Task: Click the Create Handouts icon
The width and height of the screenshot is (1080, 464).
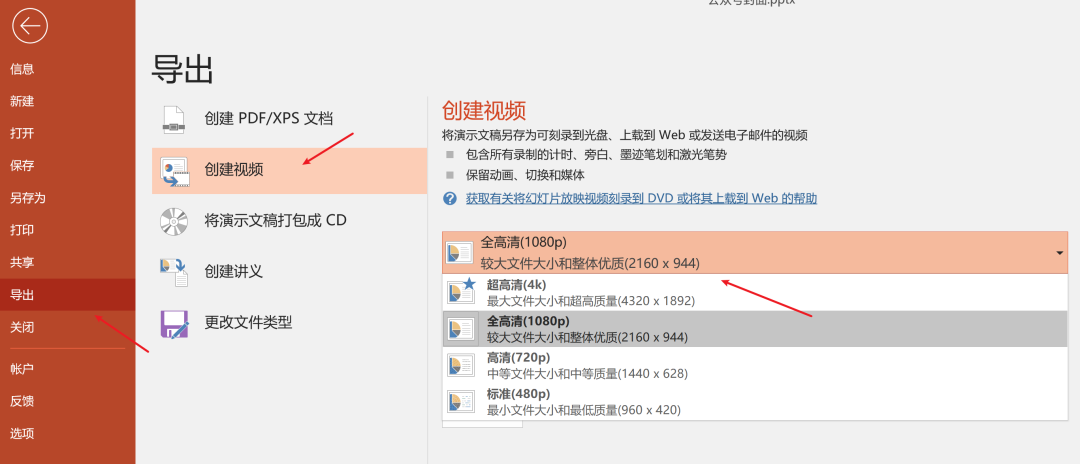Action: coord(174,272)
